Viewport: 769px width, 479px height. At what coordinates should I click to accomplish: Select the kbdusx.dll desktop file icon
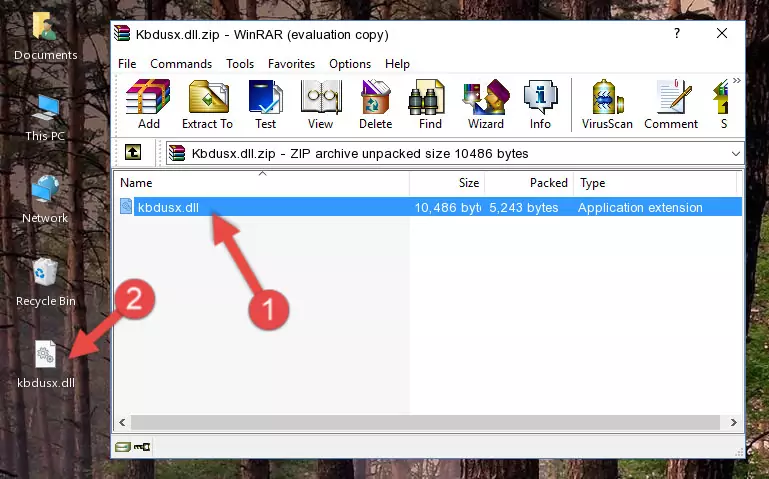pyautogui.click(x=46, y=364)
